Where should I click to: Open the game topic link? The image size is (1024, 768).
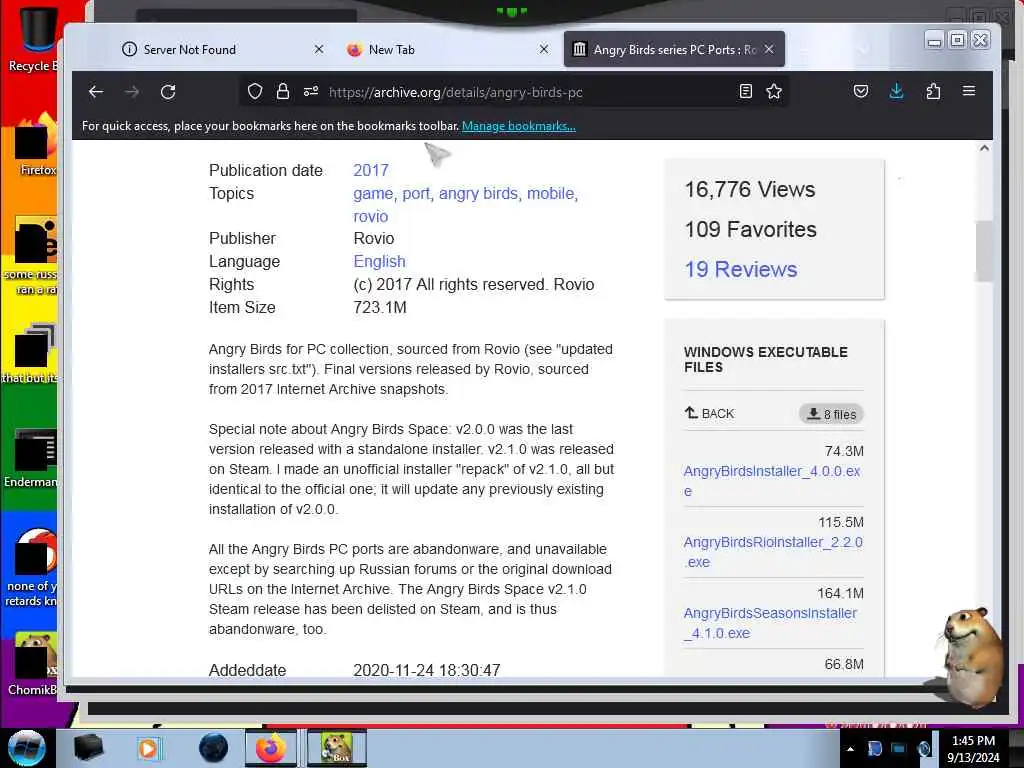(x=373, y=193)
